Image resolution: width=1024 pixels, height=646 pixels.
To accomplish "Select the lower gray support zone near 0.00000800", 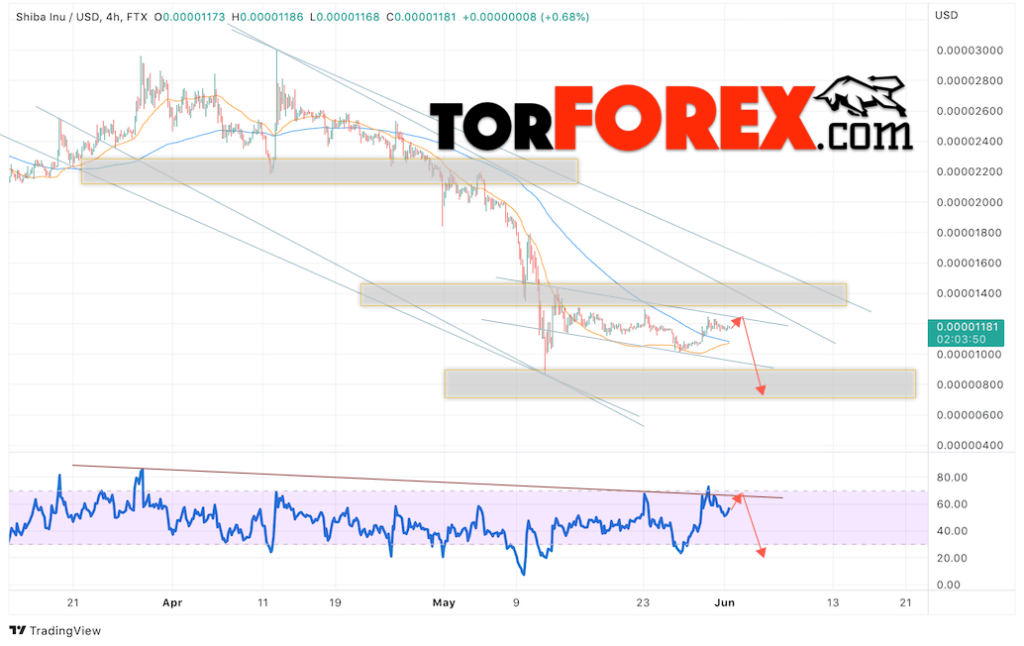I will point(680,384).
